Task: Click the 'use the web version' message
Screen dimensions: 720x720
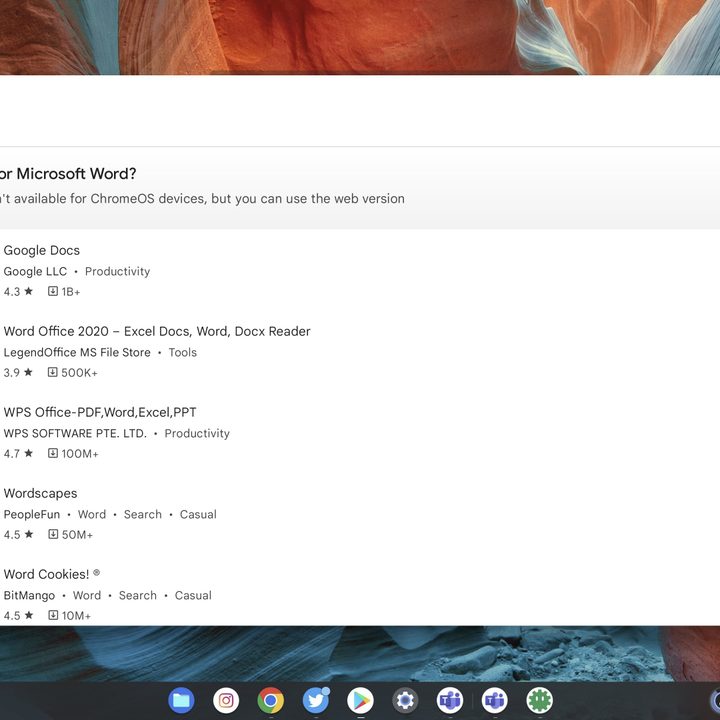Action: coord(202,198)
